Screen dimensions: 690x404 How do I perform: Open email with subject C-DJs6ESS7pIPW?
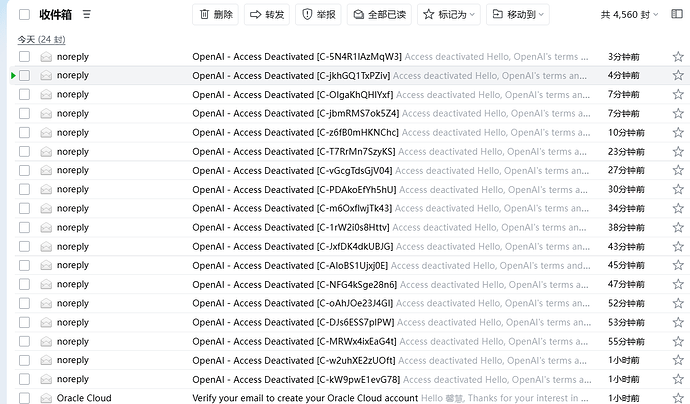point(293,323)
